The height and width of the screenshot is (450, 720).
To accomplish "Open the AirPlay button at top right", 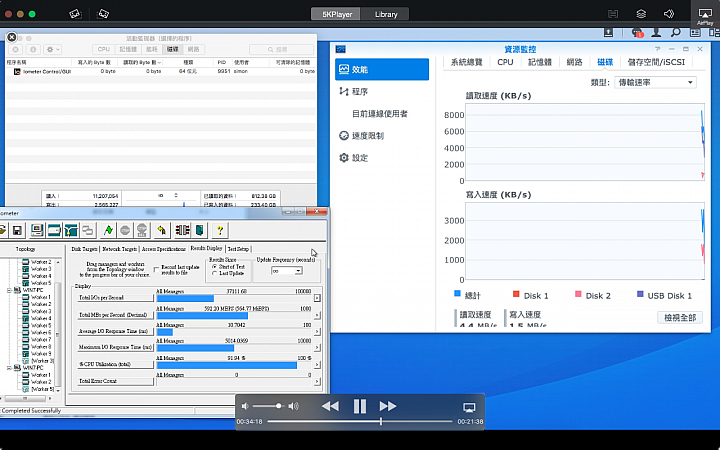I will pyautogui.click(x=705, y=15).
